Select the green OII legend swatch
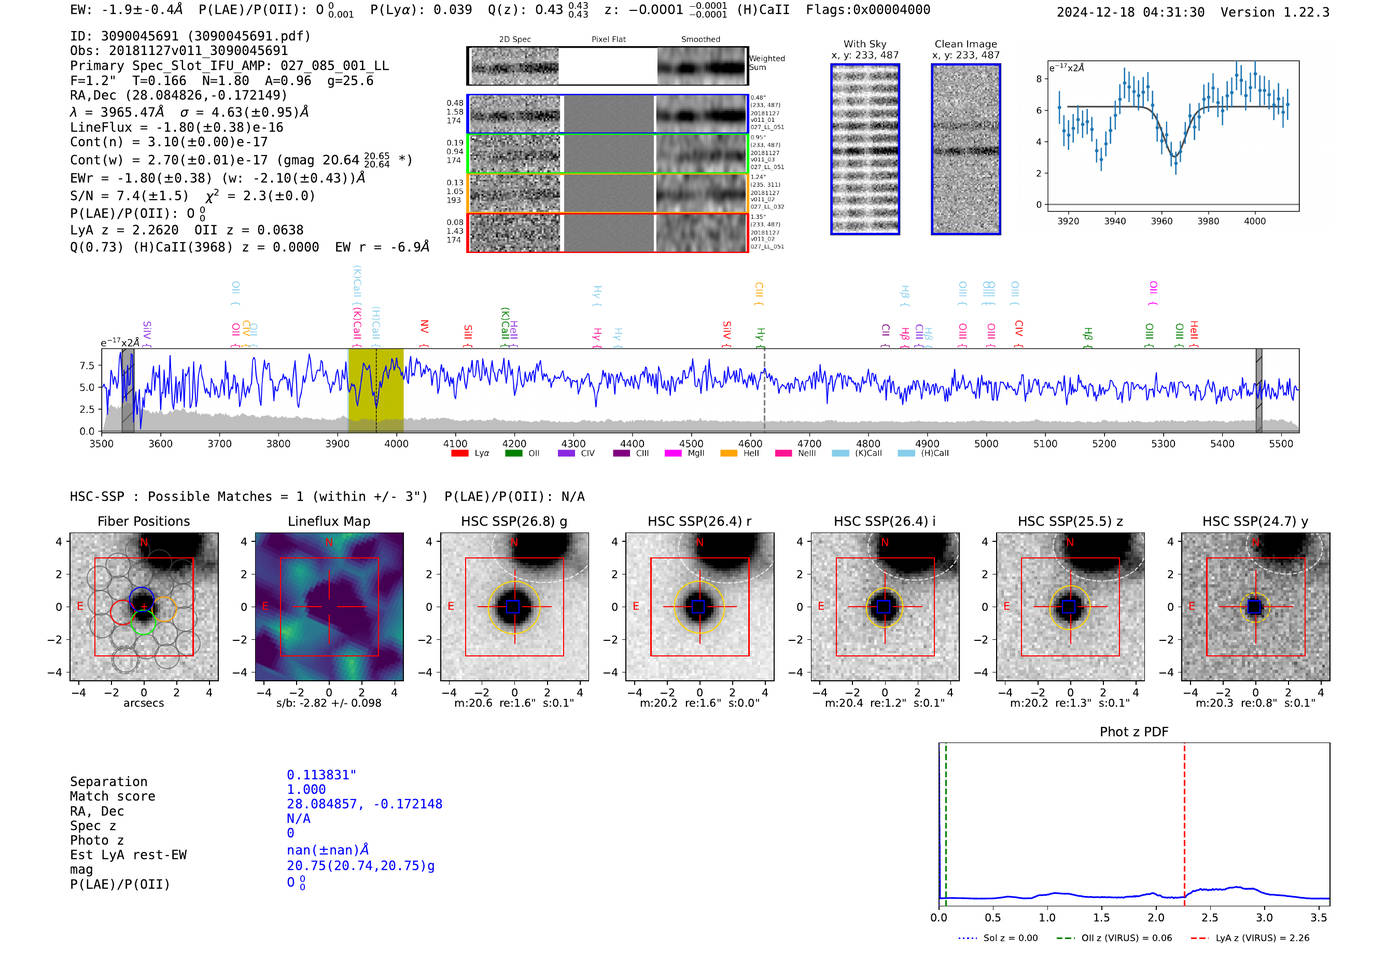 (513, 453)
